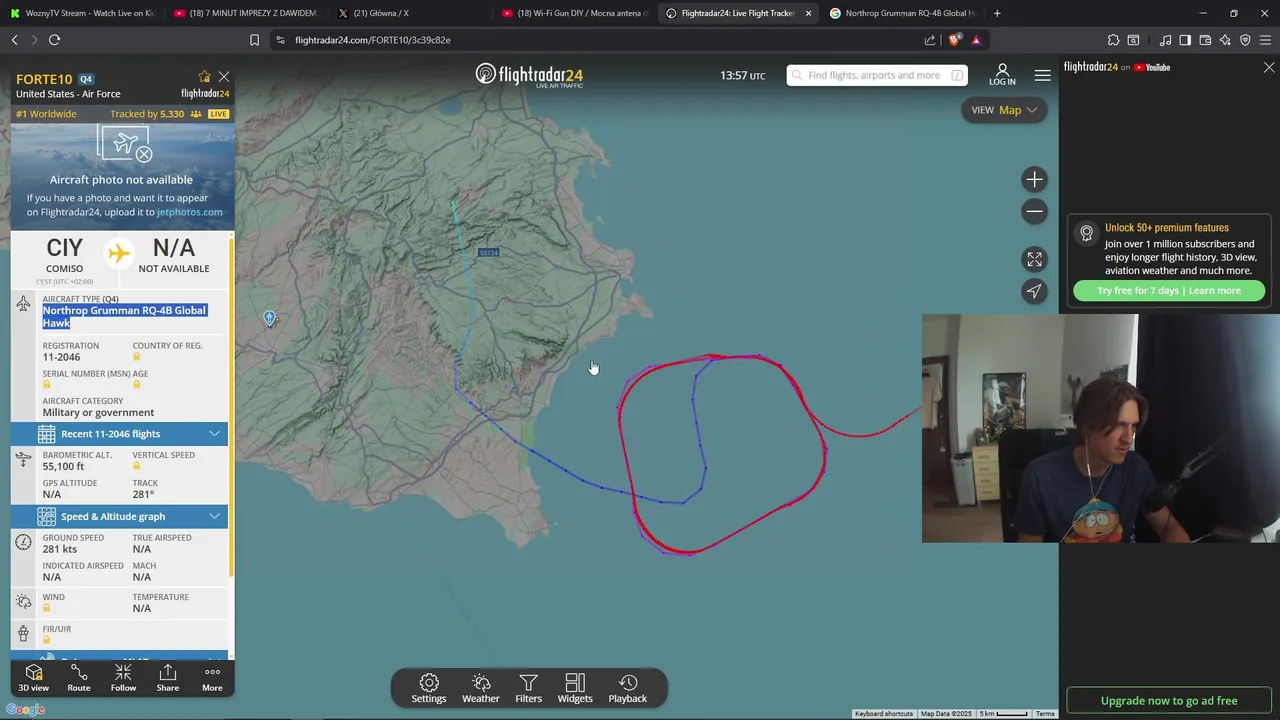The width and height of the screenshot is (1280, 720).
Task: Open the jetphotos.com link
Action: 189,212
